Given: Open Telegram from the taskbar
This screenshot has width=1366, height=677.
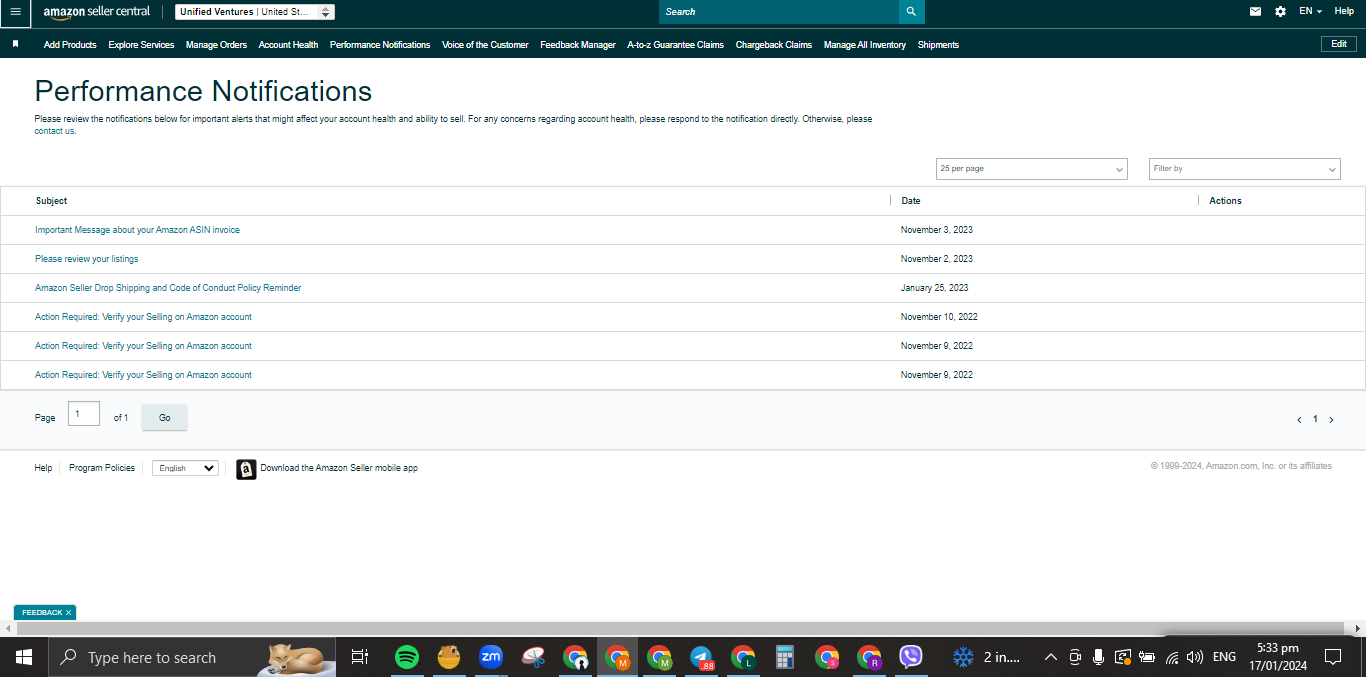Looking at the screenshot, I should [701, 657].
